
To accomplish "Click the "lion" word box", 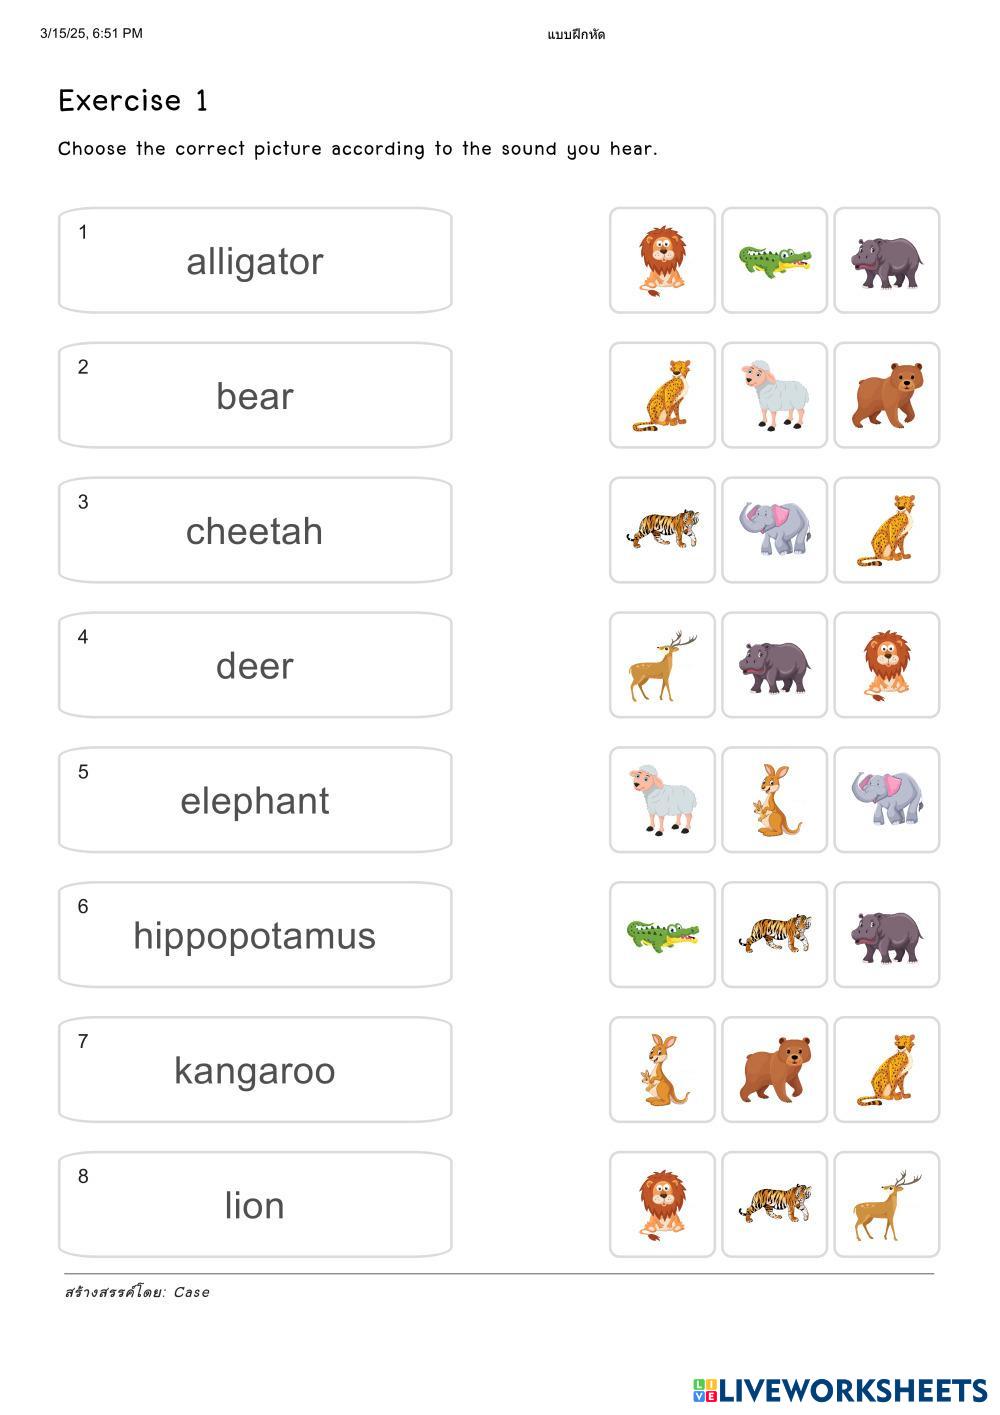I will pos(255,1205).
